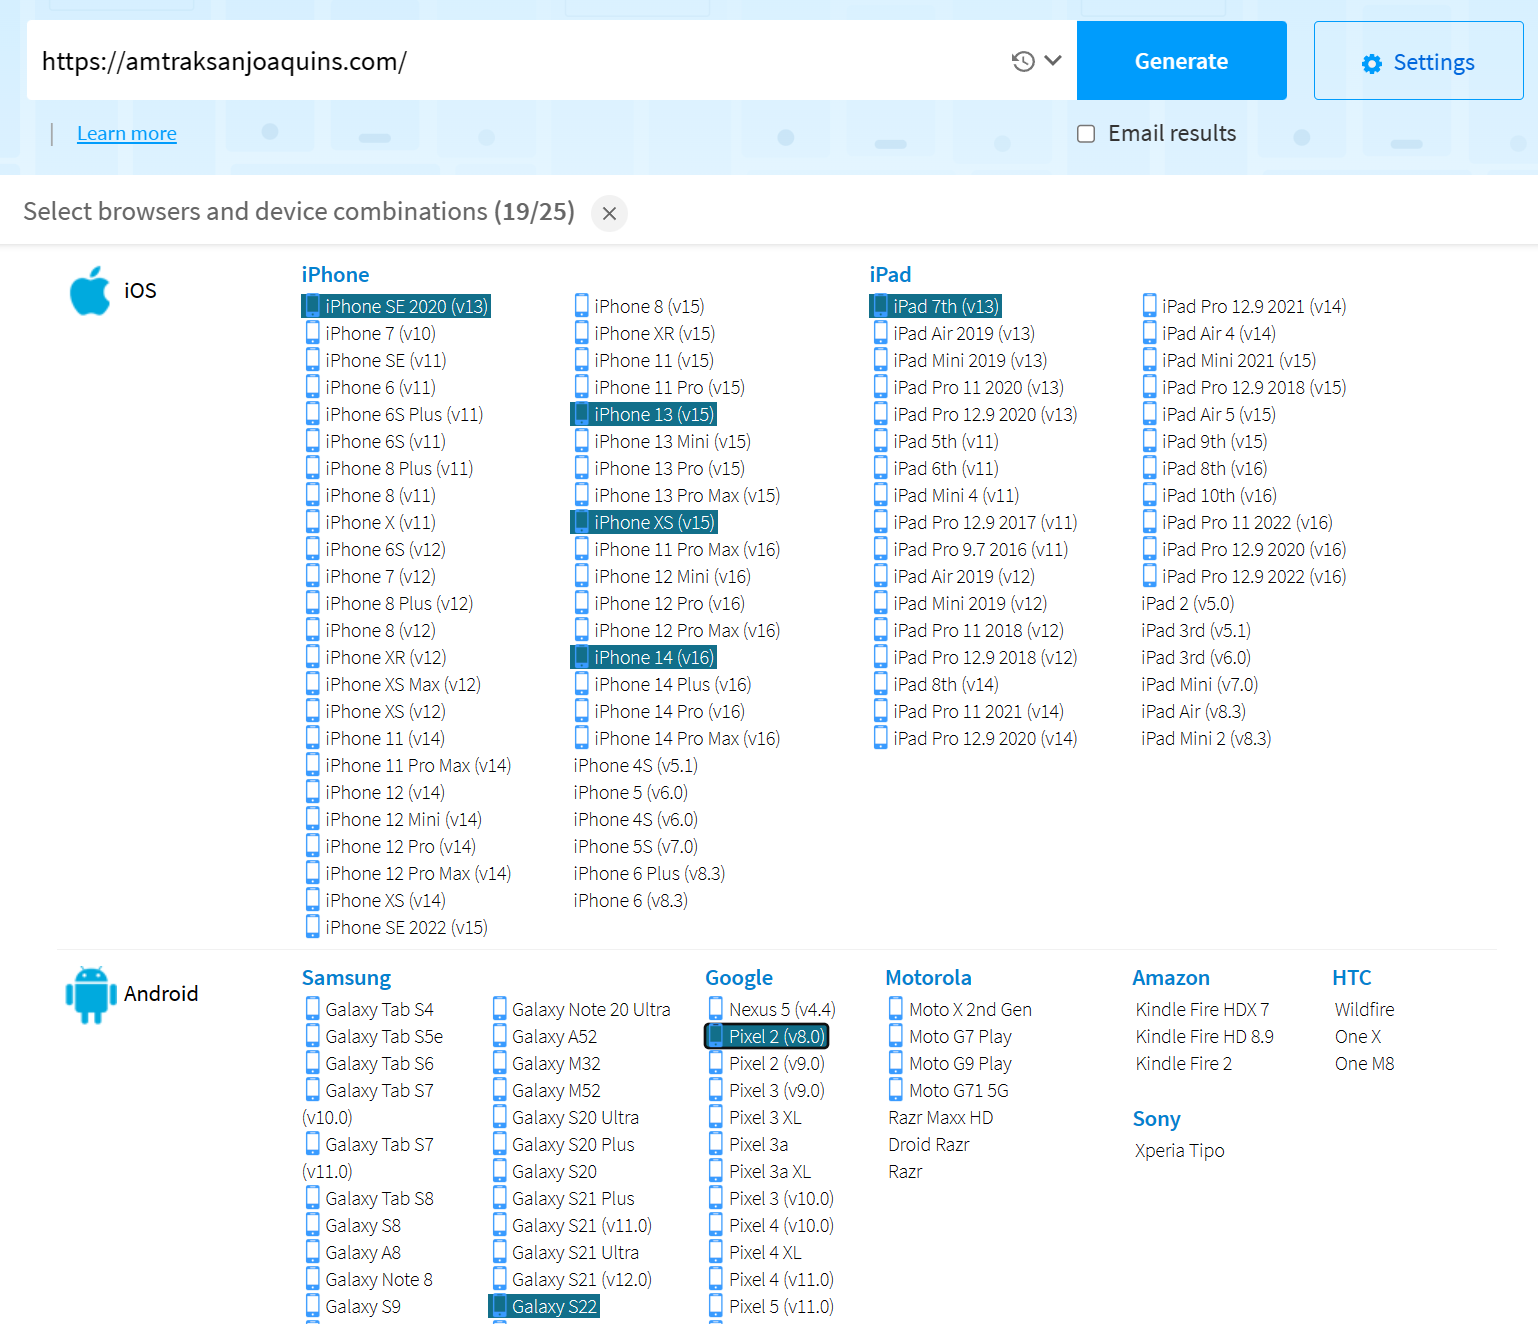Click the history clock icon in URL bar
This screenshot has width=1538, height=1324.
tap(1022, 61)
